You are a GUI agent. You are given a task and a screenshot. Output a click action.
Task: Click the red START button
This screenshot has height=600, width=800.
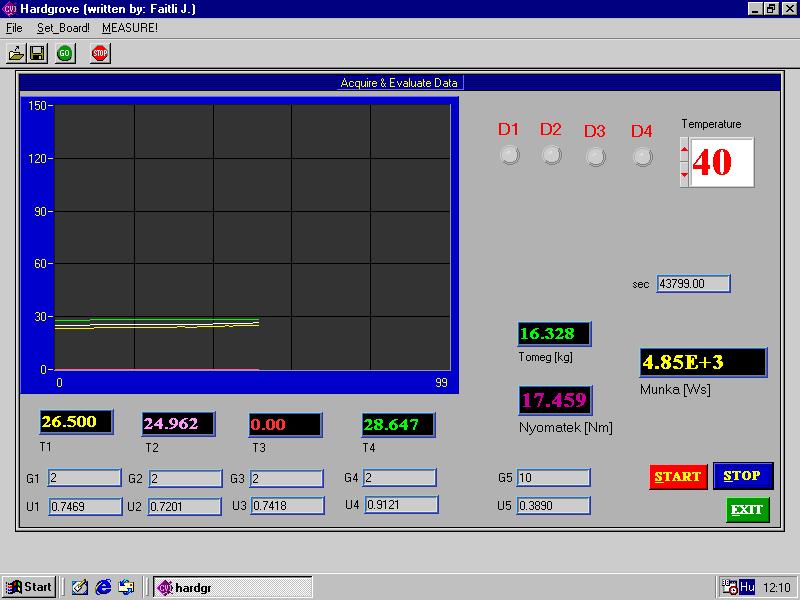(678, 477)
